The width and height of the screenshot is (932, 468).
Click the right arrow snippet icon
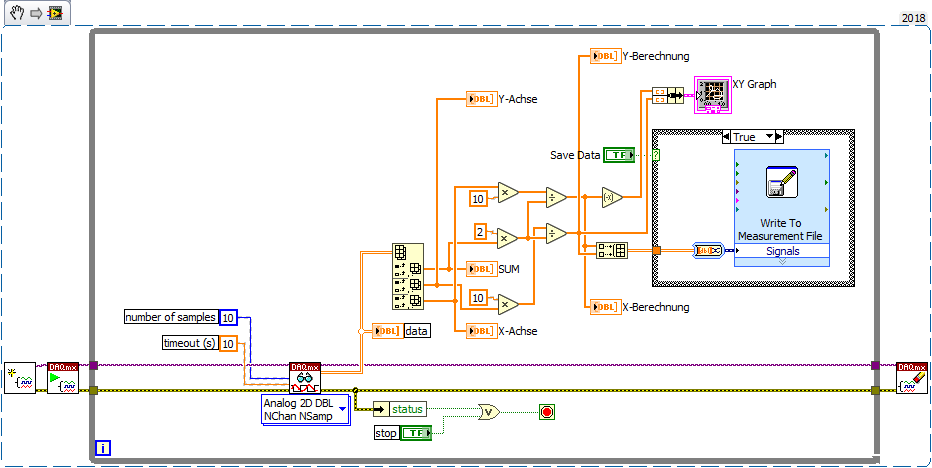35,13
